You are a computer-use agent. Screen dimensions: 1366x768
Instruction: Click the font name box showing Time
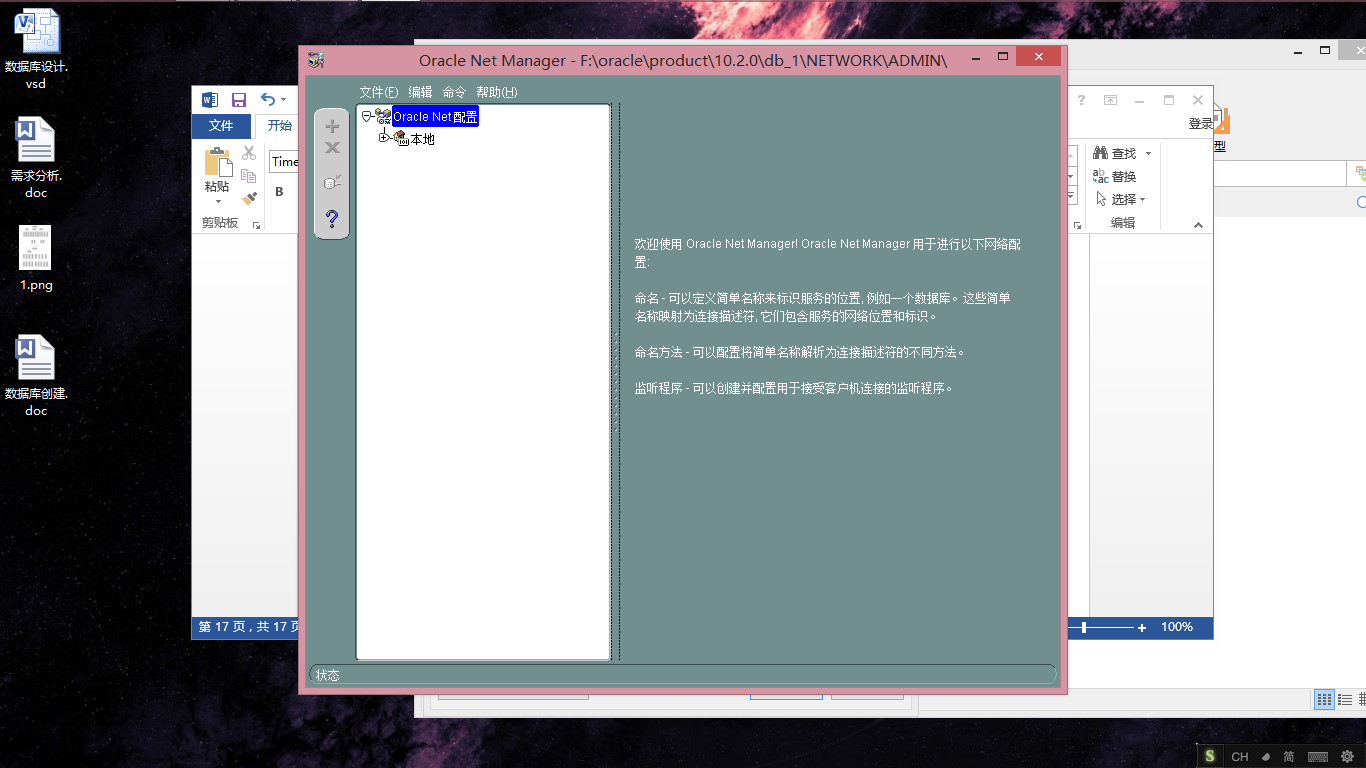click(x=283, y=161)
